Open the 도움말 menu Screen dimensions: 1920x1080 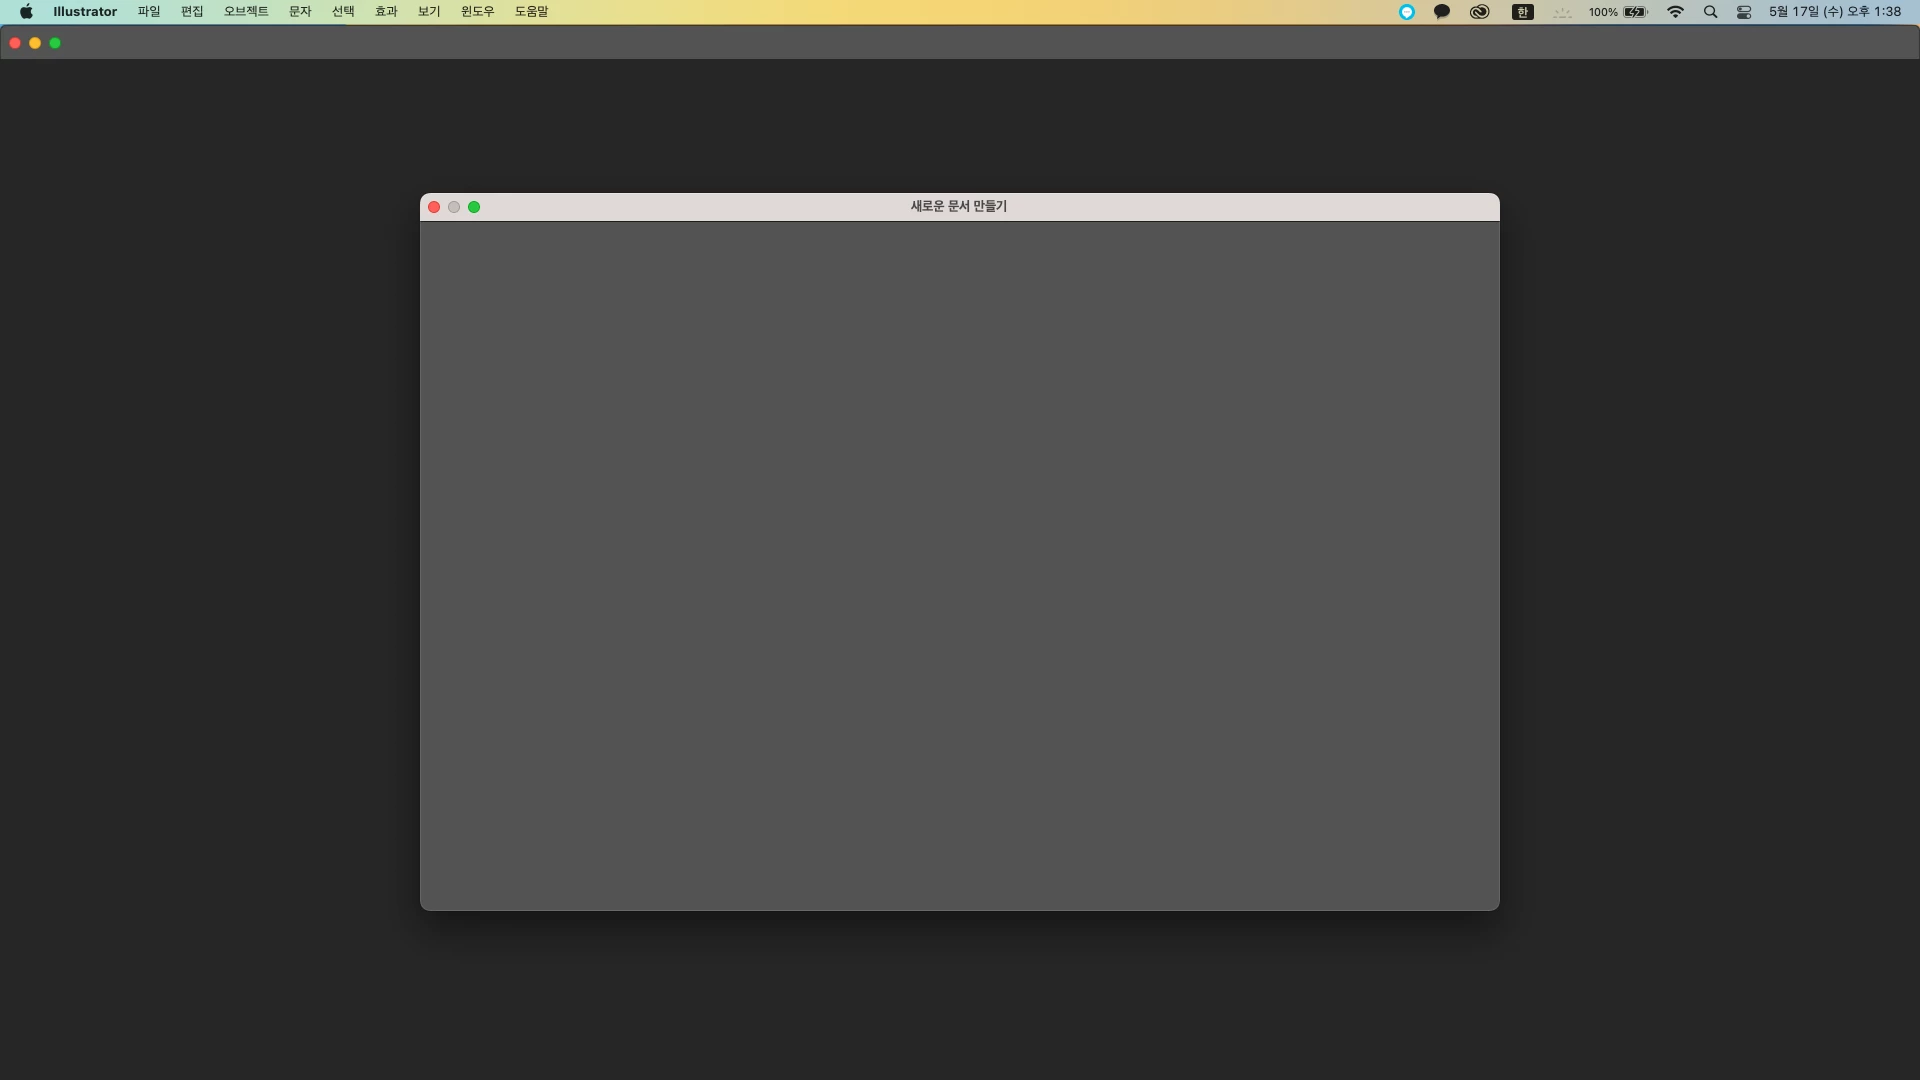click(x=531, y=12)
